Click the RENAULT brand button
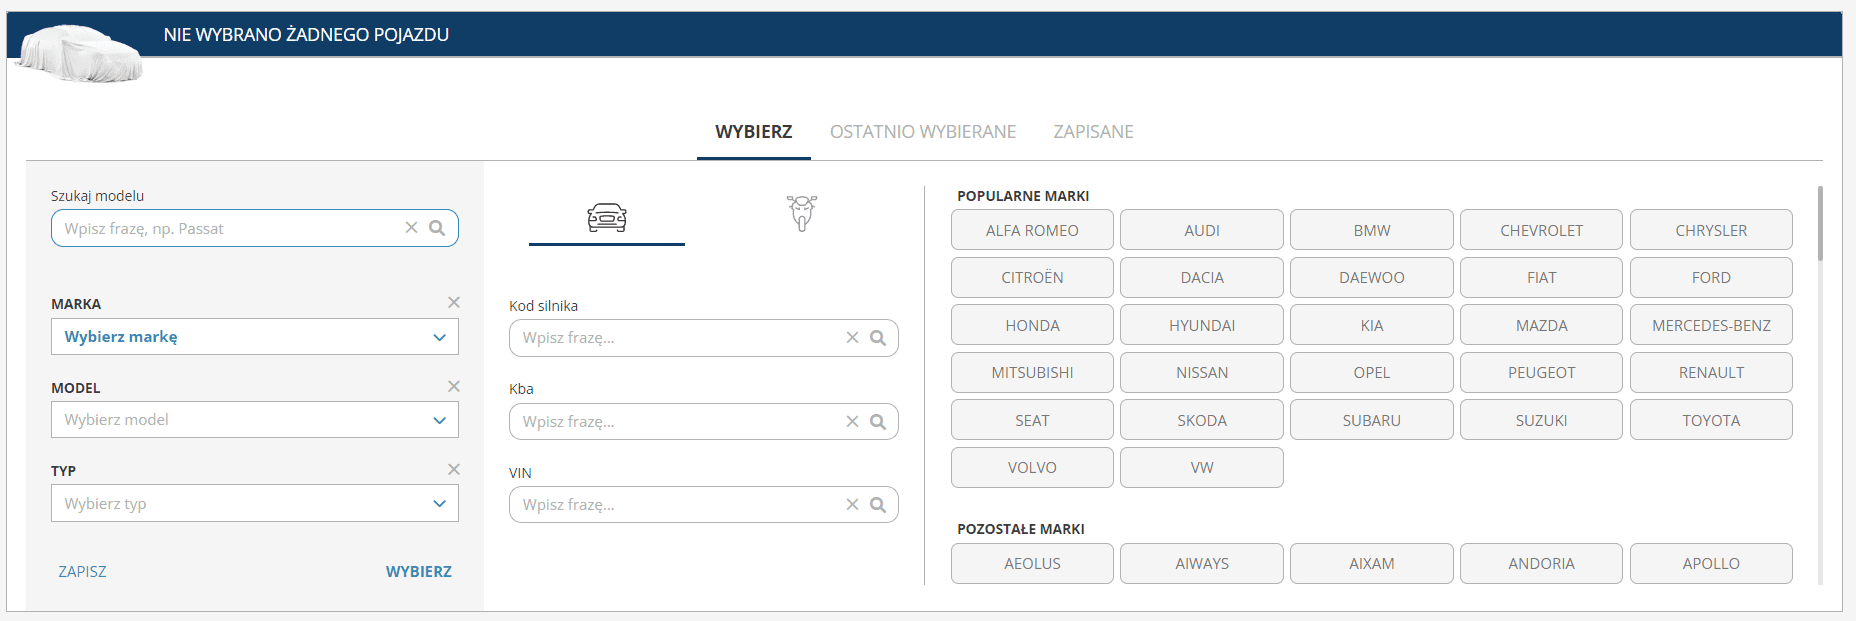This screenshot has height=621, width=1856. coord(1711,372)
